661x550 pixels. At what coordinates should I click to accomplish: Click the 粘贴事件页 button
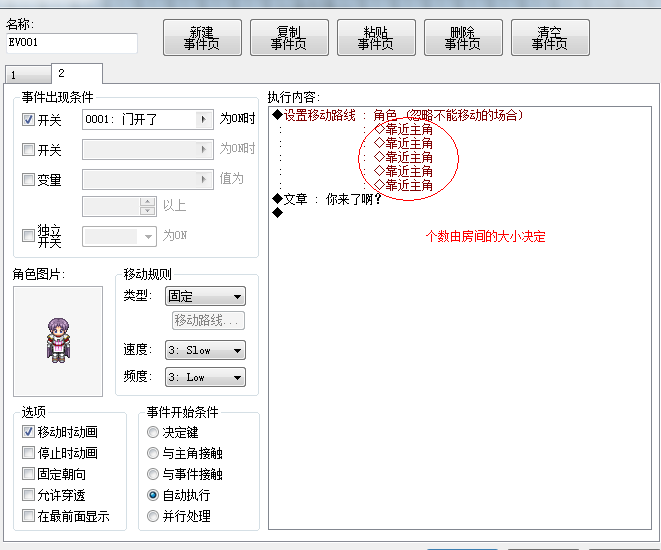click(376, 38)
